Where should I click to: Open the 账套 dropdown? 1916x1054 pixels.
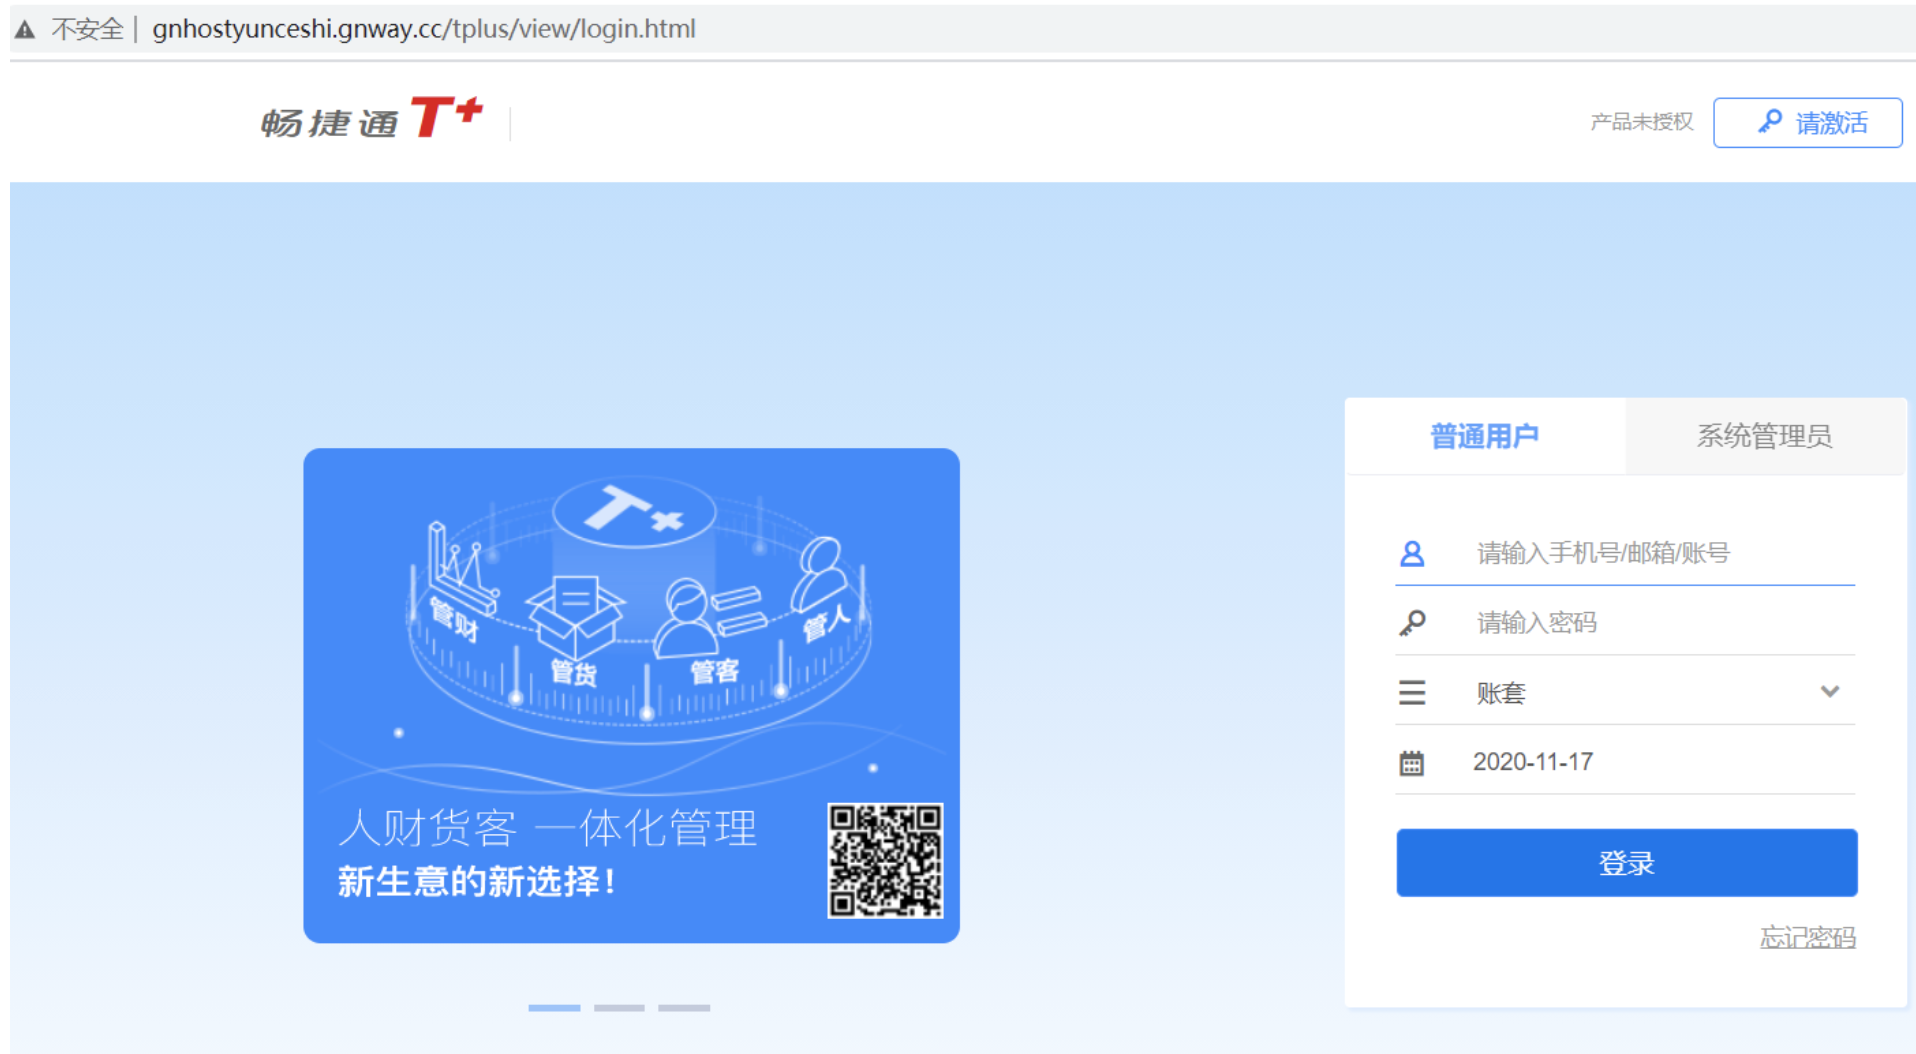(1625, 692)
